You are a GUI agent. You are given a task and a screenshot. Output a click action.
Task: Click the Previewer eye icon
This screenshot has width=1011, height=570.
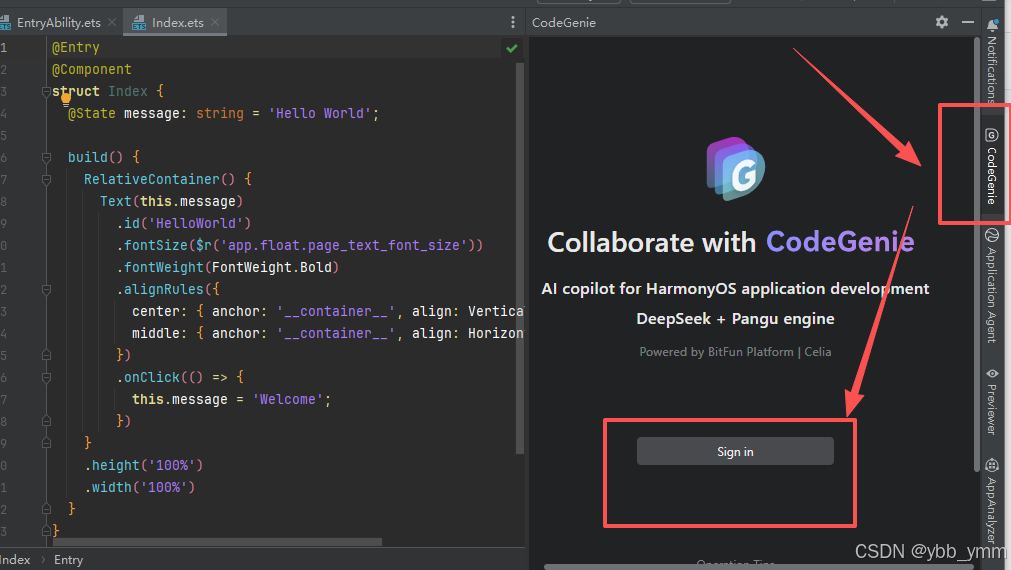tap(992, 373)
